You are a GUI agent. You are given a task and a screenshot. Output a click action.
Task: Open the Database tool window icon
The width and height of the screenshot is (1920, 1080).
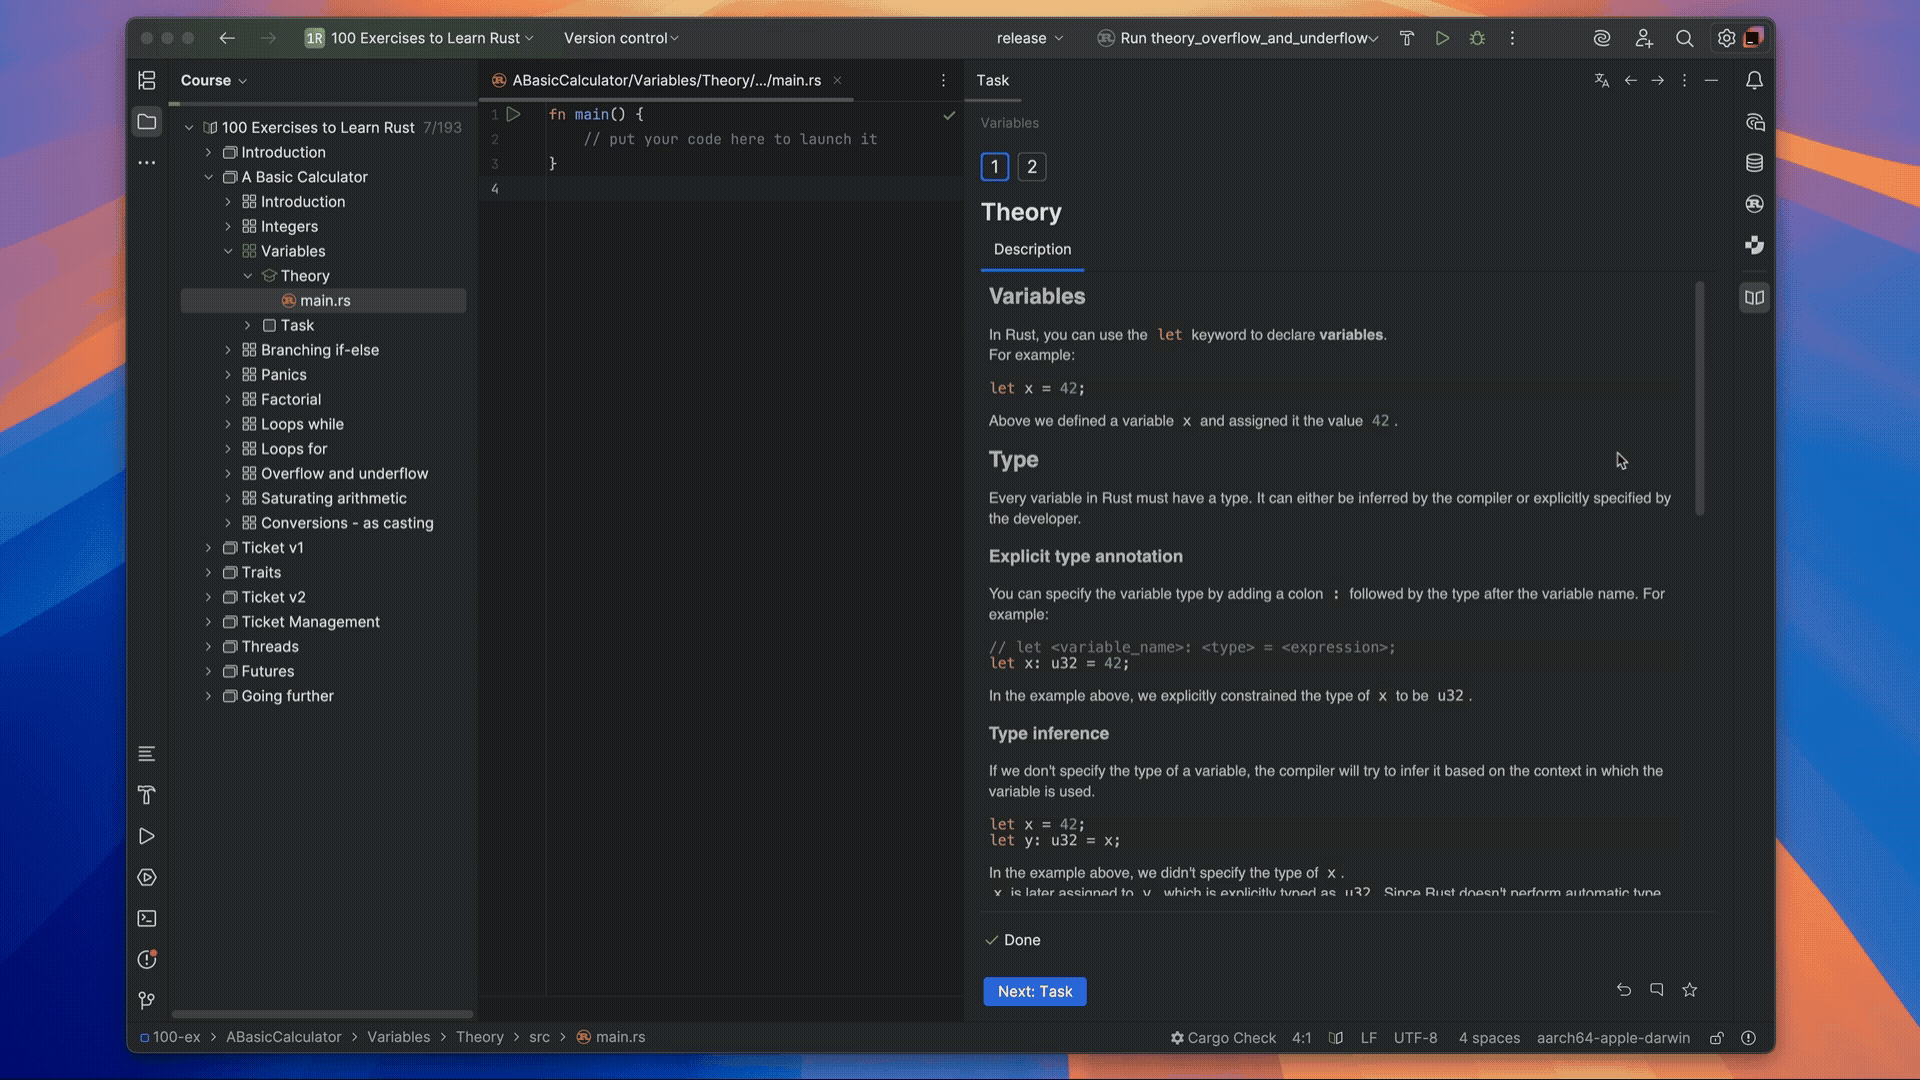pyautogui.click(x=1754, y=163)
